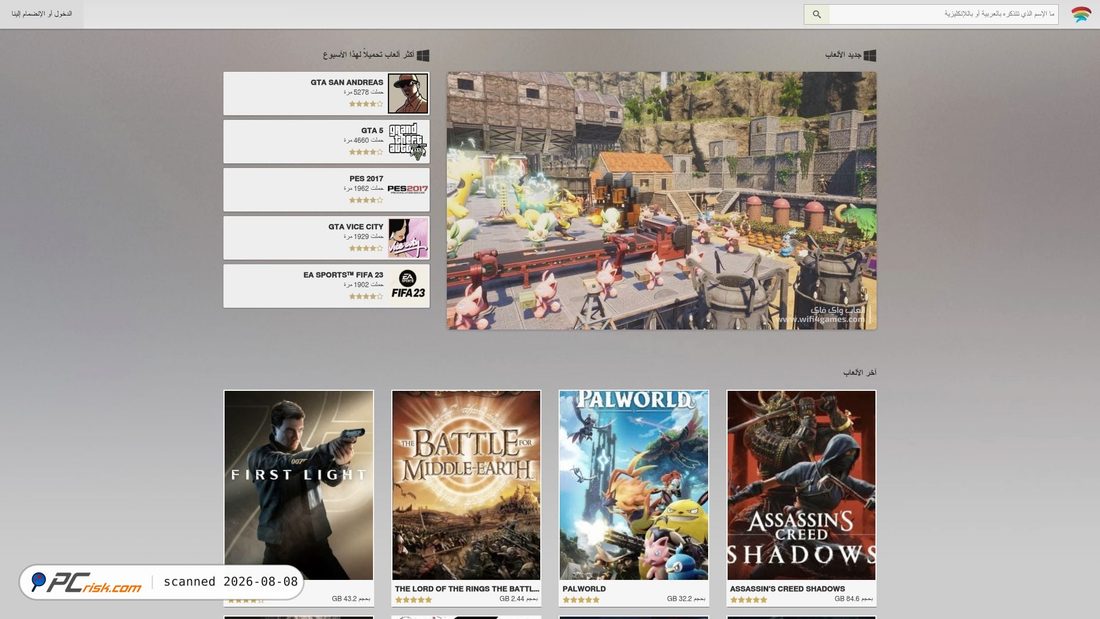This screenshot has height=619, width=1100.
Task: Open the EA SPORTS FIFA 23 title
Action: pyautogui.click(x=343, y=275)
